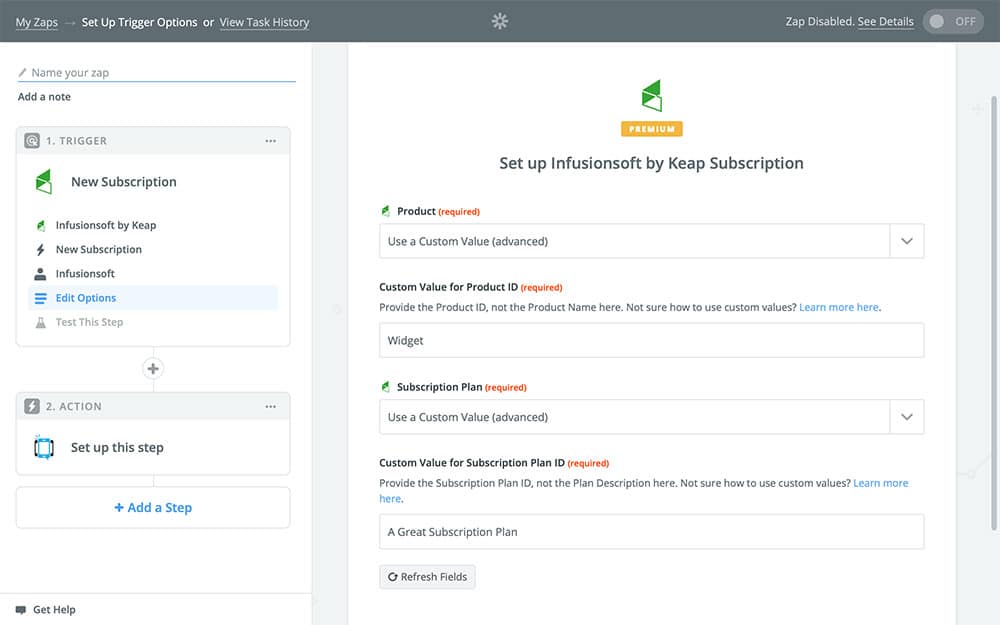This screenshot has width=1000, height=625.
Task: Click the Zapier loading logo in header
Action: [500, 21]
